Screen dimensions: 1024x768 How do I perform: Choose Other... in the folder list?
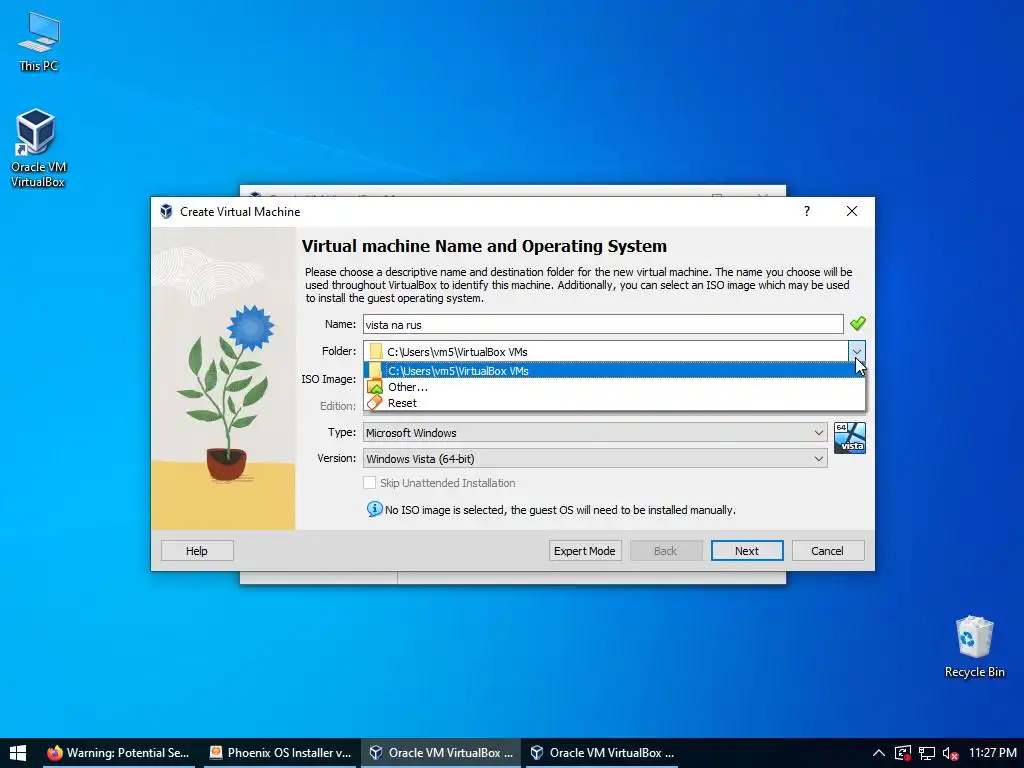614,387
